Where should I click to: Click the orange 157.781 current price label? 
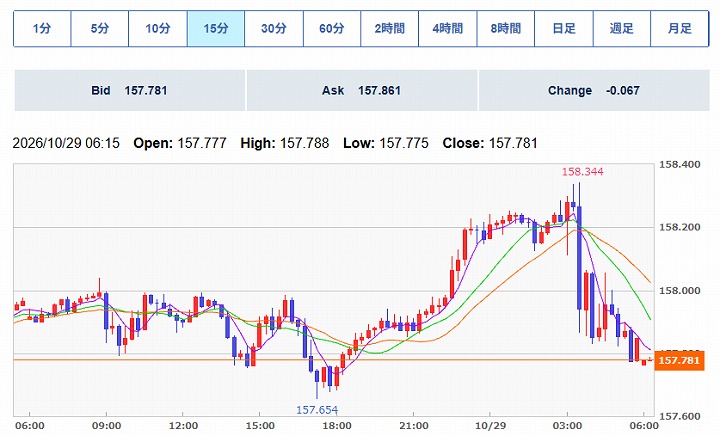point(679,361)
